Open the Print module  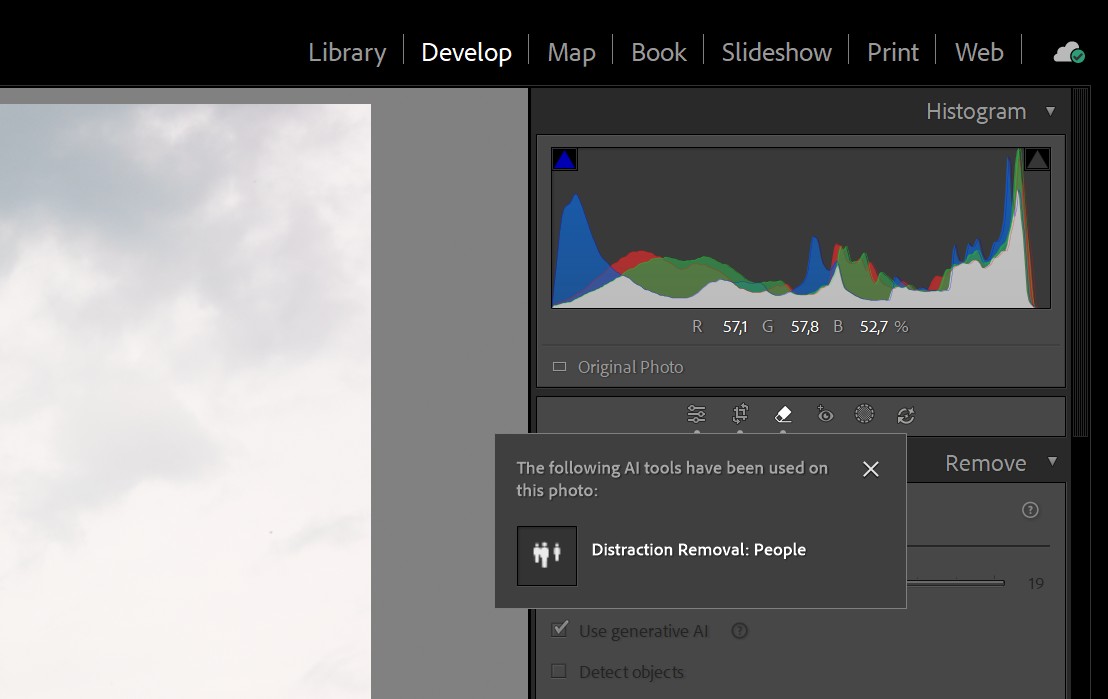click(892, 52)
